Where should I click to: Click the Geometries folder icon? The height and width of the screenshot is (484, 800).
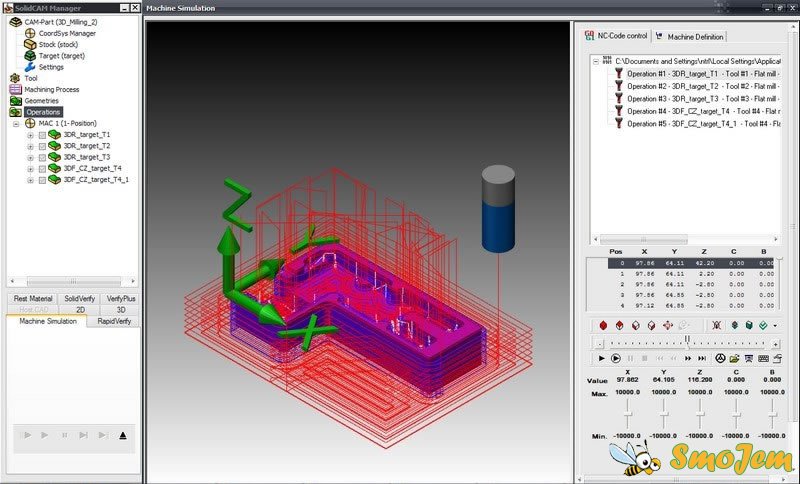pyautogui.click(x=15, y=101)
